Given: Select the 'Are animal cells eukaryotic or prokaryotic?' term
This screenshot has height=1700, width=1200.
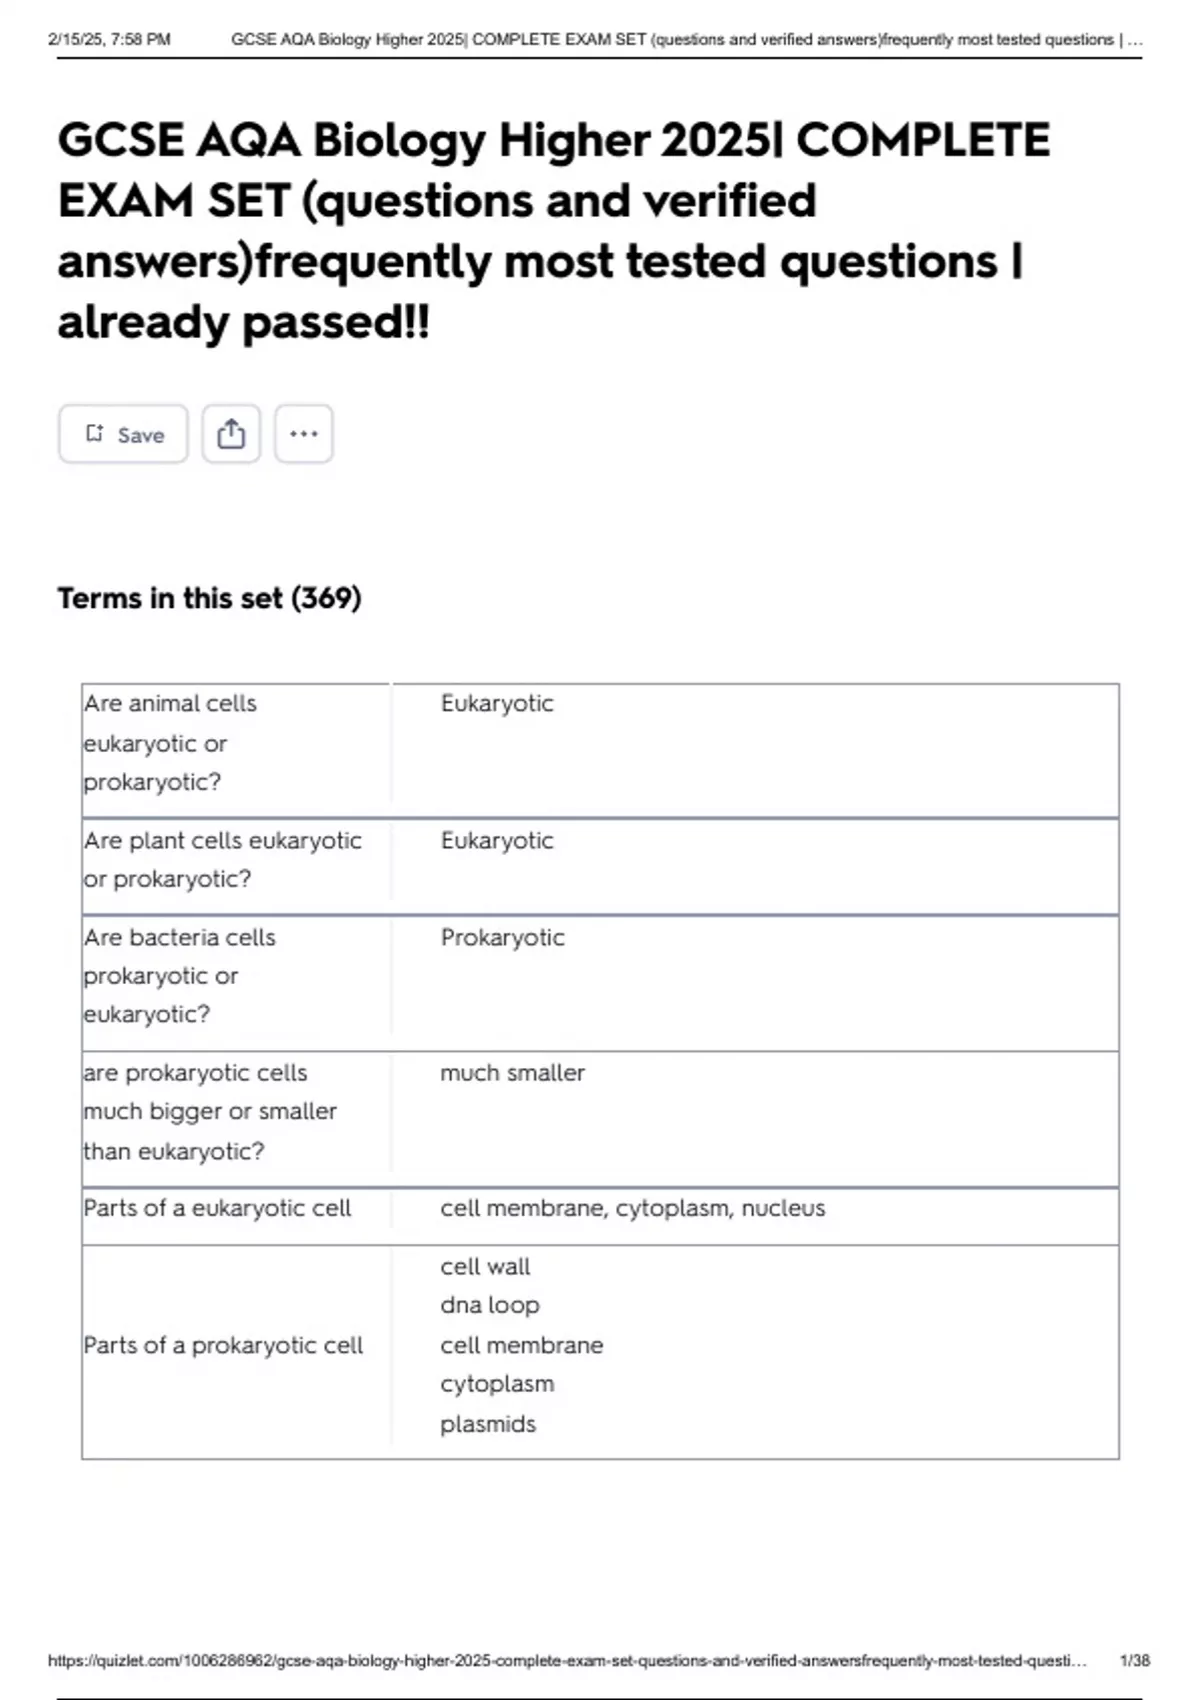Looking at the screenshot, I should [170, 743].
